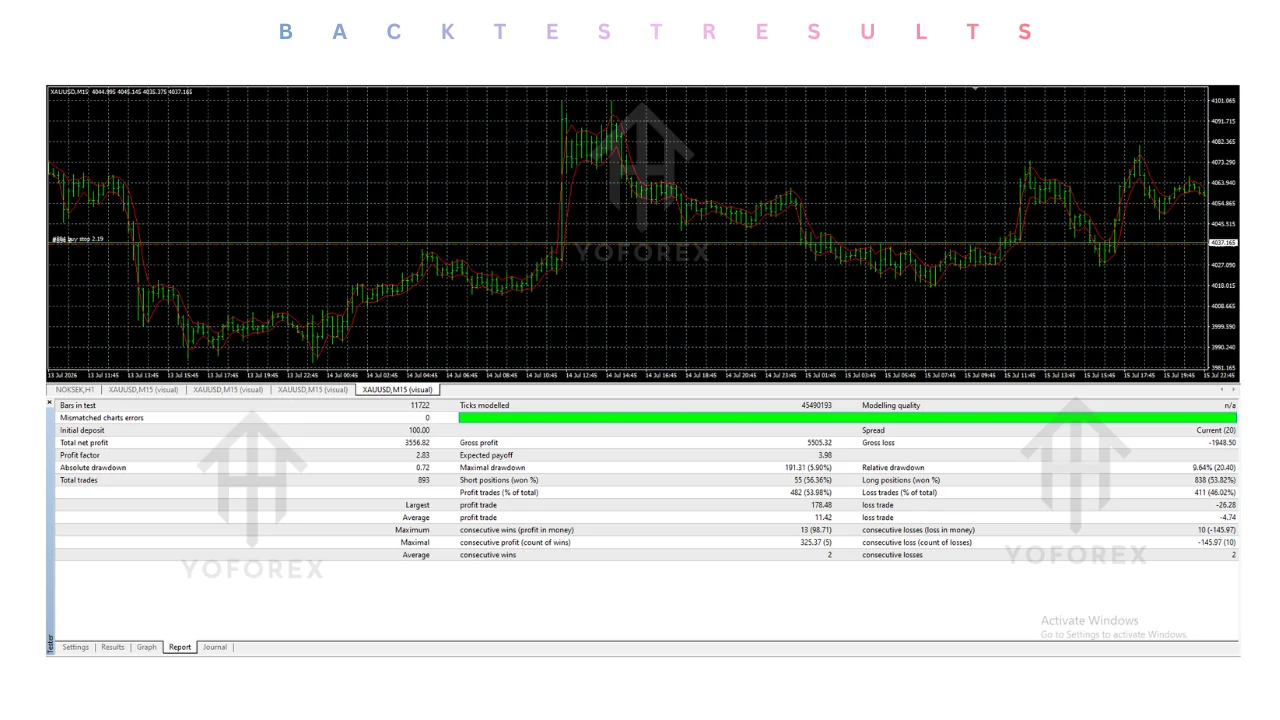Click the Maximal drawdown value 191.31 (5.90%)

[x=806, y=468]
